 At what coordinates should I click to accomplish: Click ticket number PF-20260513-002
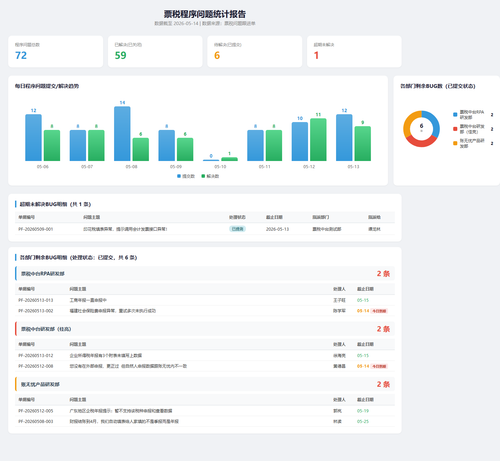click(36, 311)
